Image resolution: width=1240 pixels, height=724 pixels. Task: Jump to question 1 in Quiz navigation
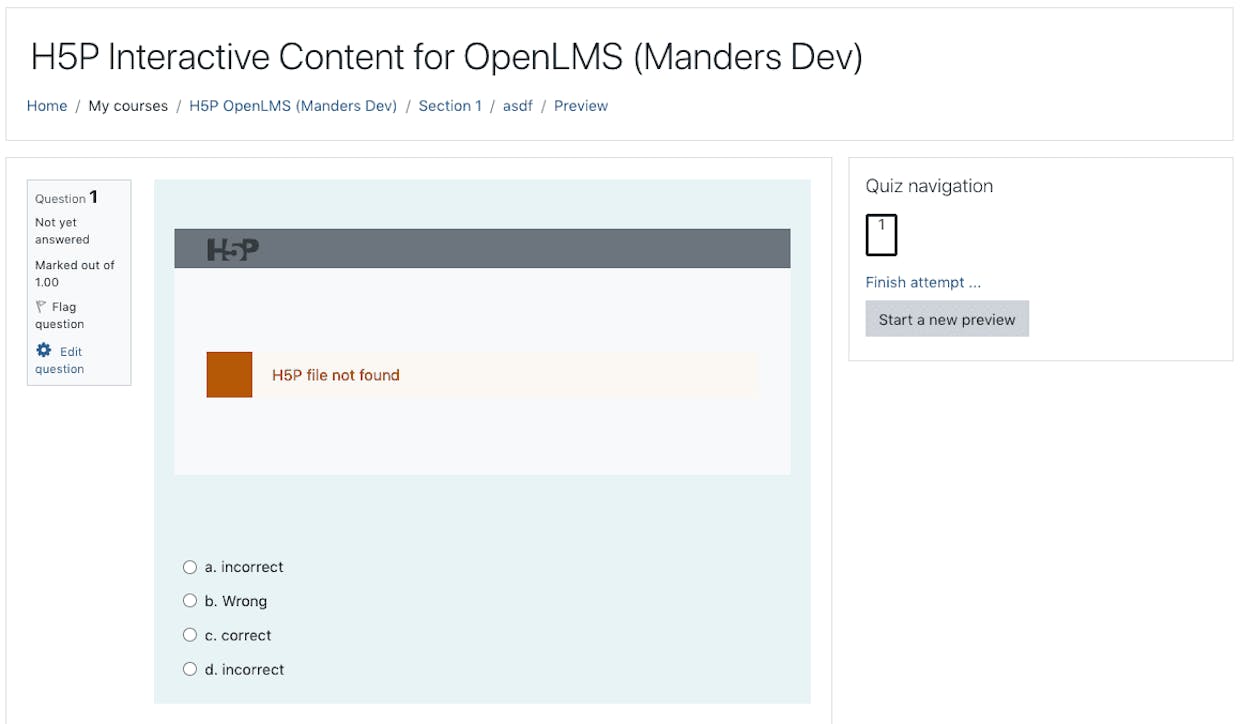click(881, 235)
